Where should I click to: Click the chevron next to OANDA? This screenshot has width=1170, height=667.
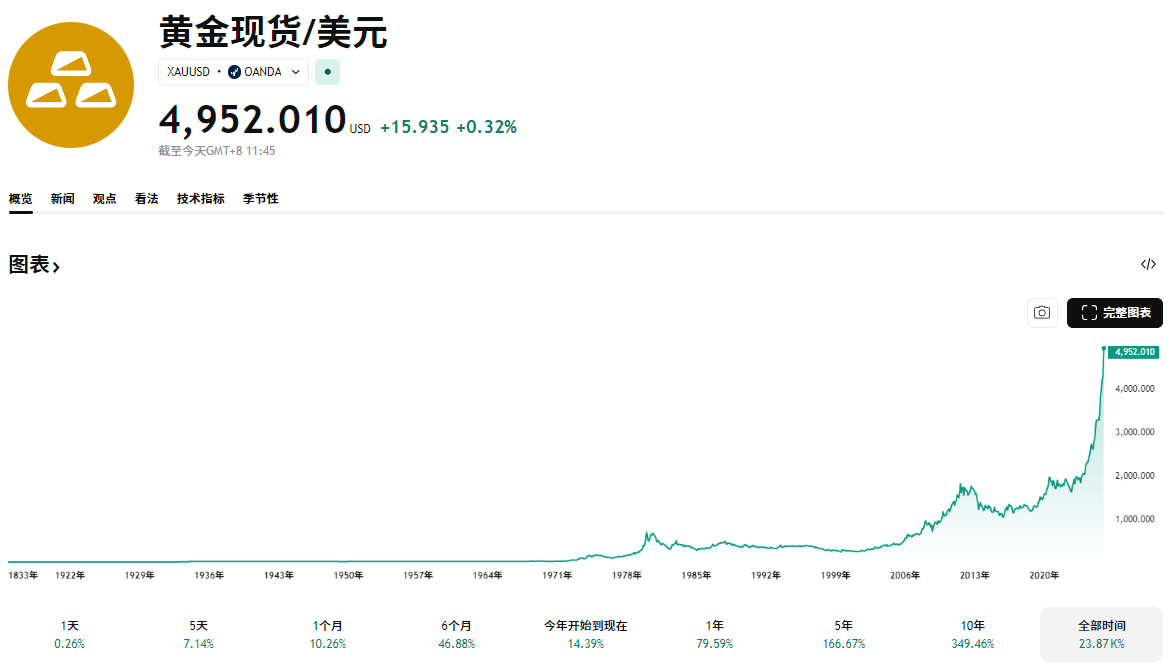pos(296,71)
